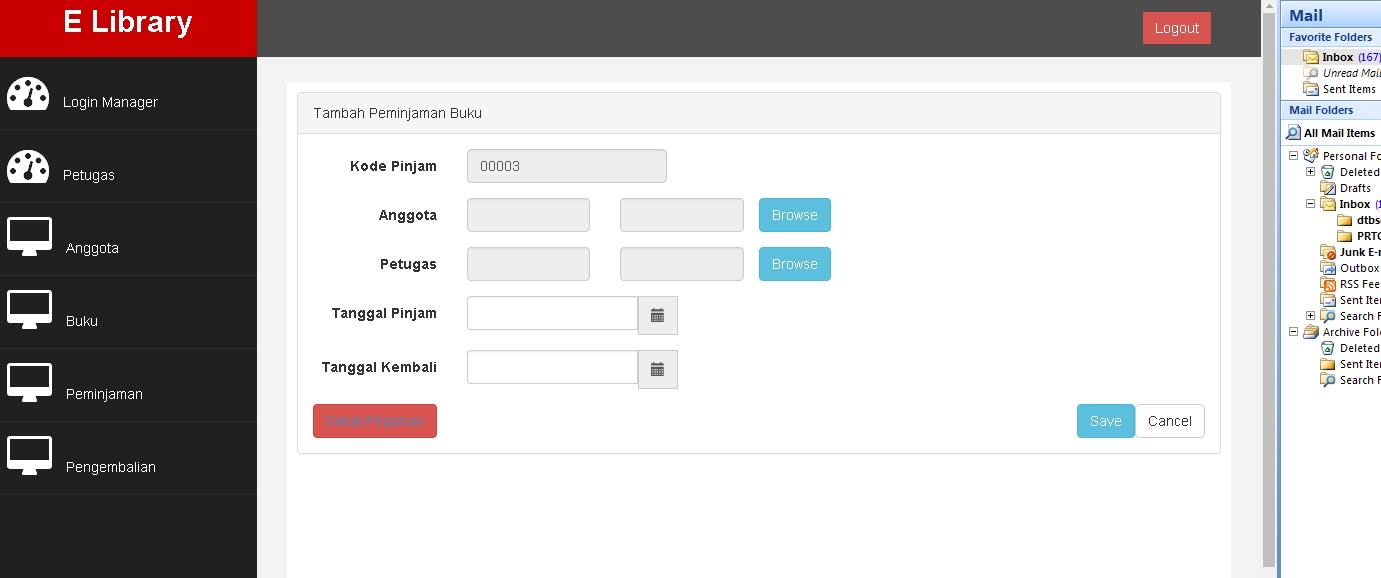Open the calendar picker for Tanggal Kembali

coord(658,369)
